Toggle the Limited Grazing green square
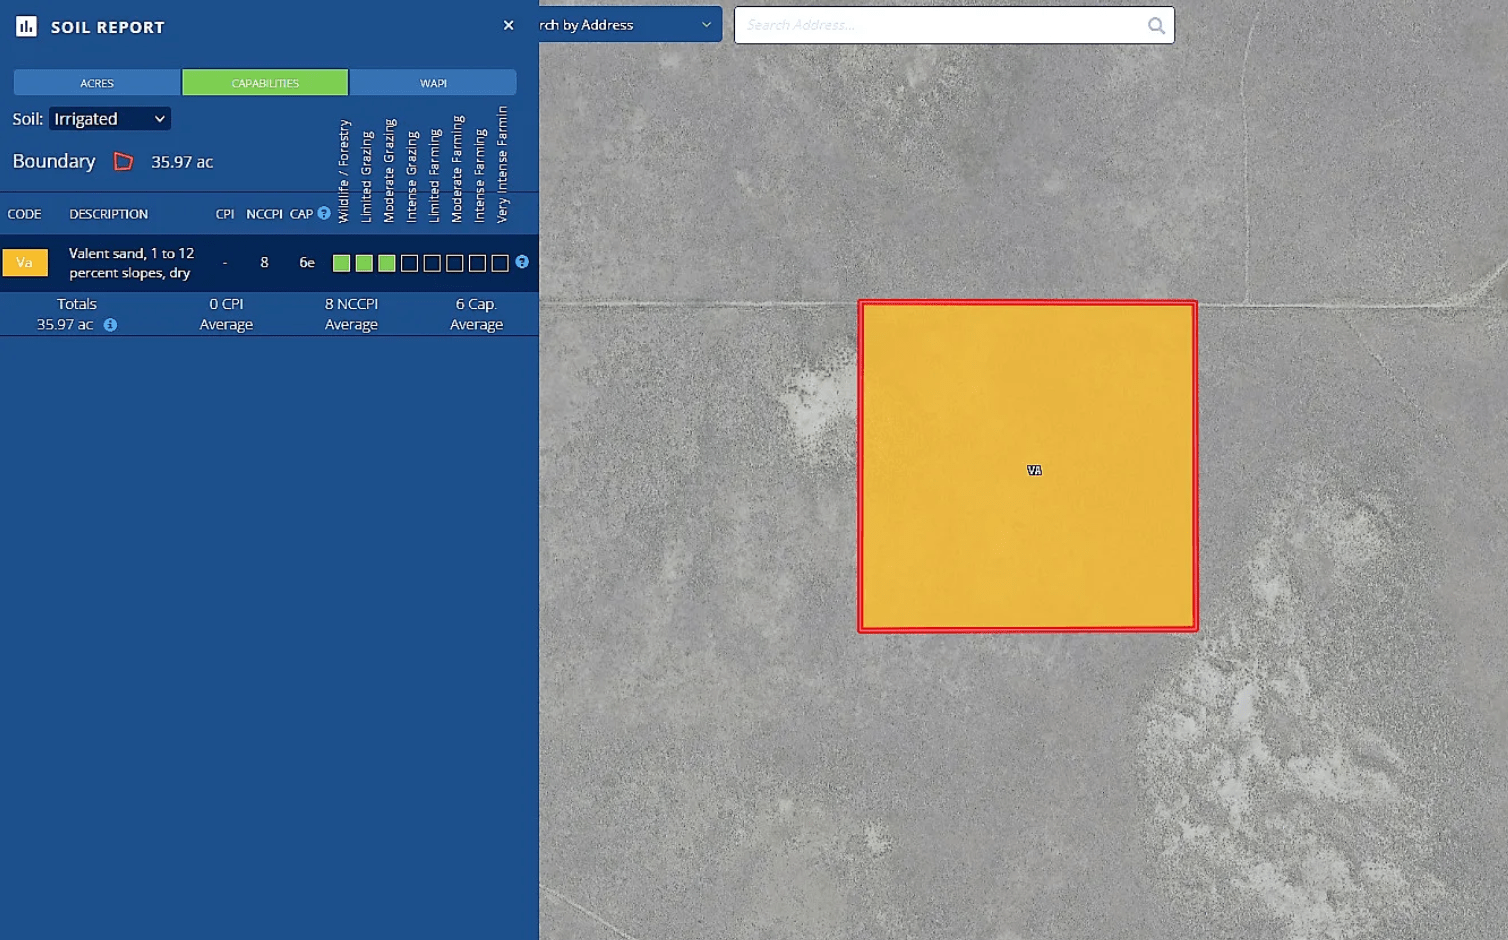Image resolution: width=1508 pixels, height=940 pixels. (x=363, y=262)
